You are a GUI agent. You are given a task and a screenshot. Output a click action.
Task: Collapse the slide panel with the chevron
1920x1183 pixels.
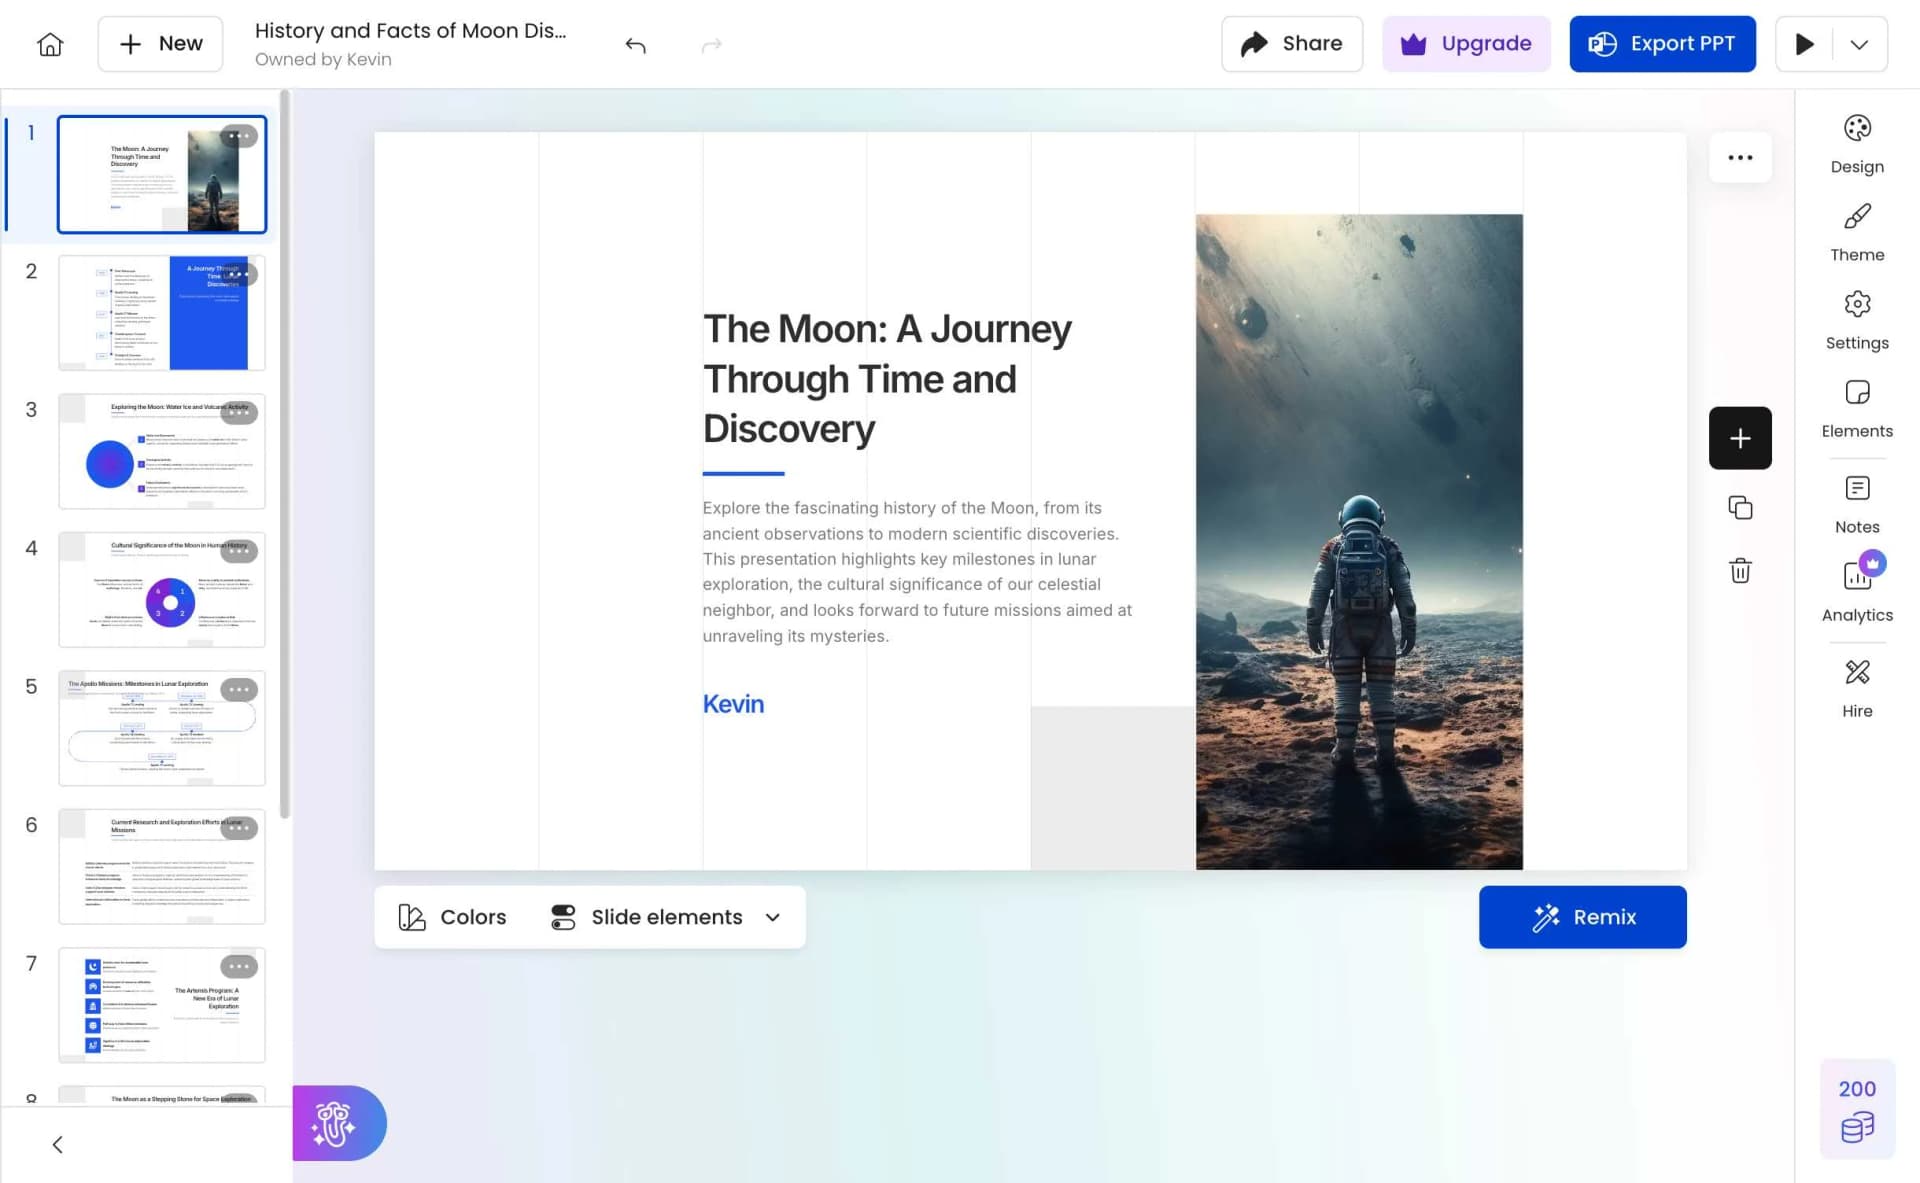(58, 1144)
